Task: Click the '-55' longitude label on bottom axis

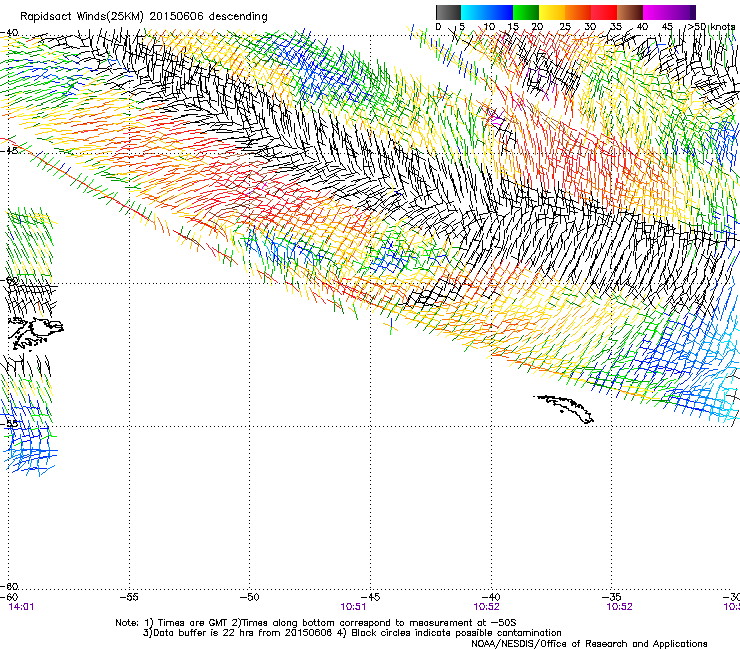Action: [x=129, y=597]
